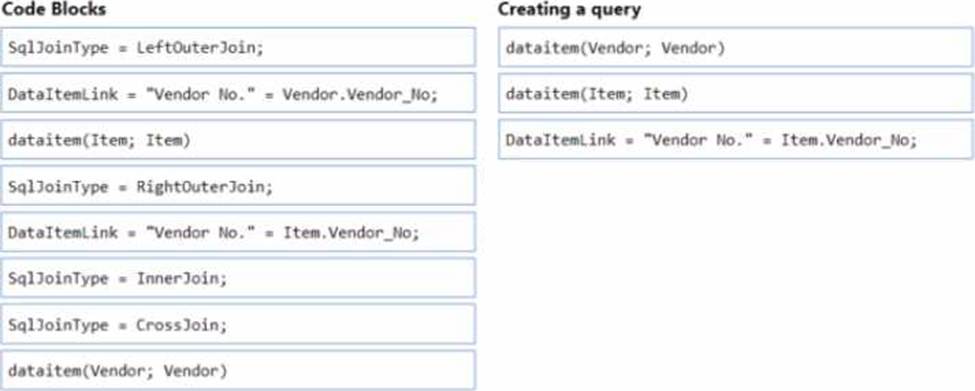Select the SqlJoinType = CrossJoin block
Viewport: 975px width, 391px height.
click(238, 324)
